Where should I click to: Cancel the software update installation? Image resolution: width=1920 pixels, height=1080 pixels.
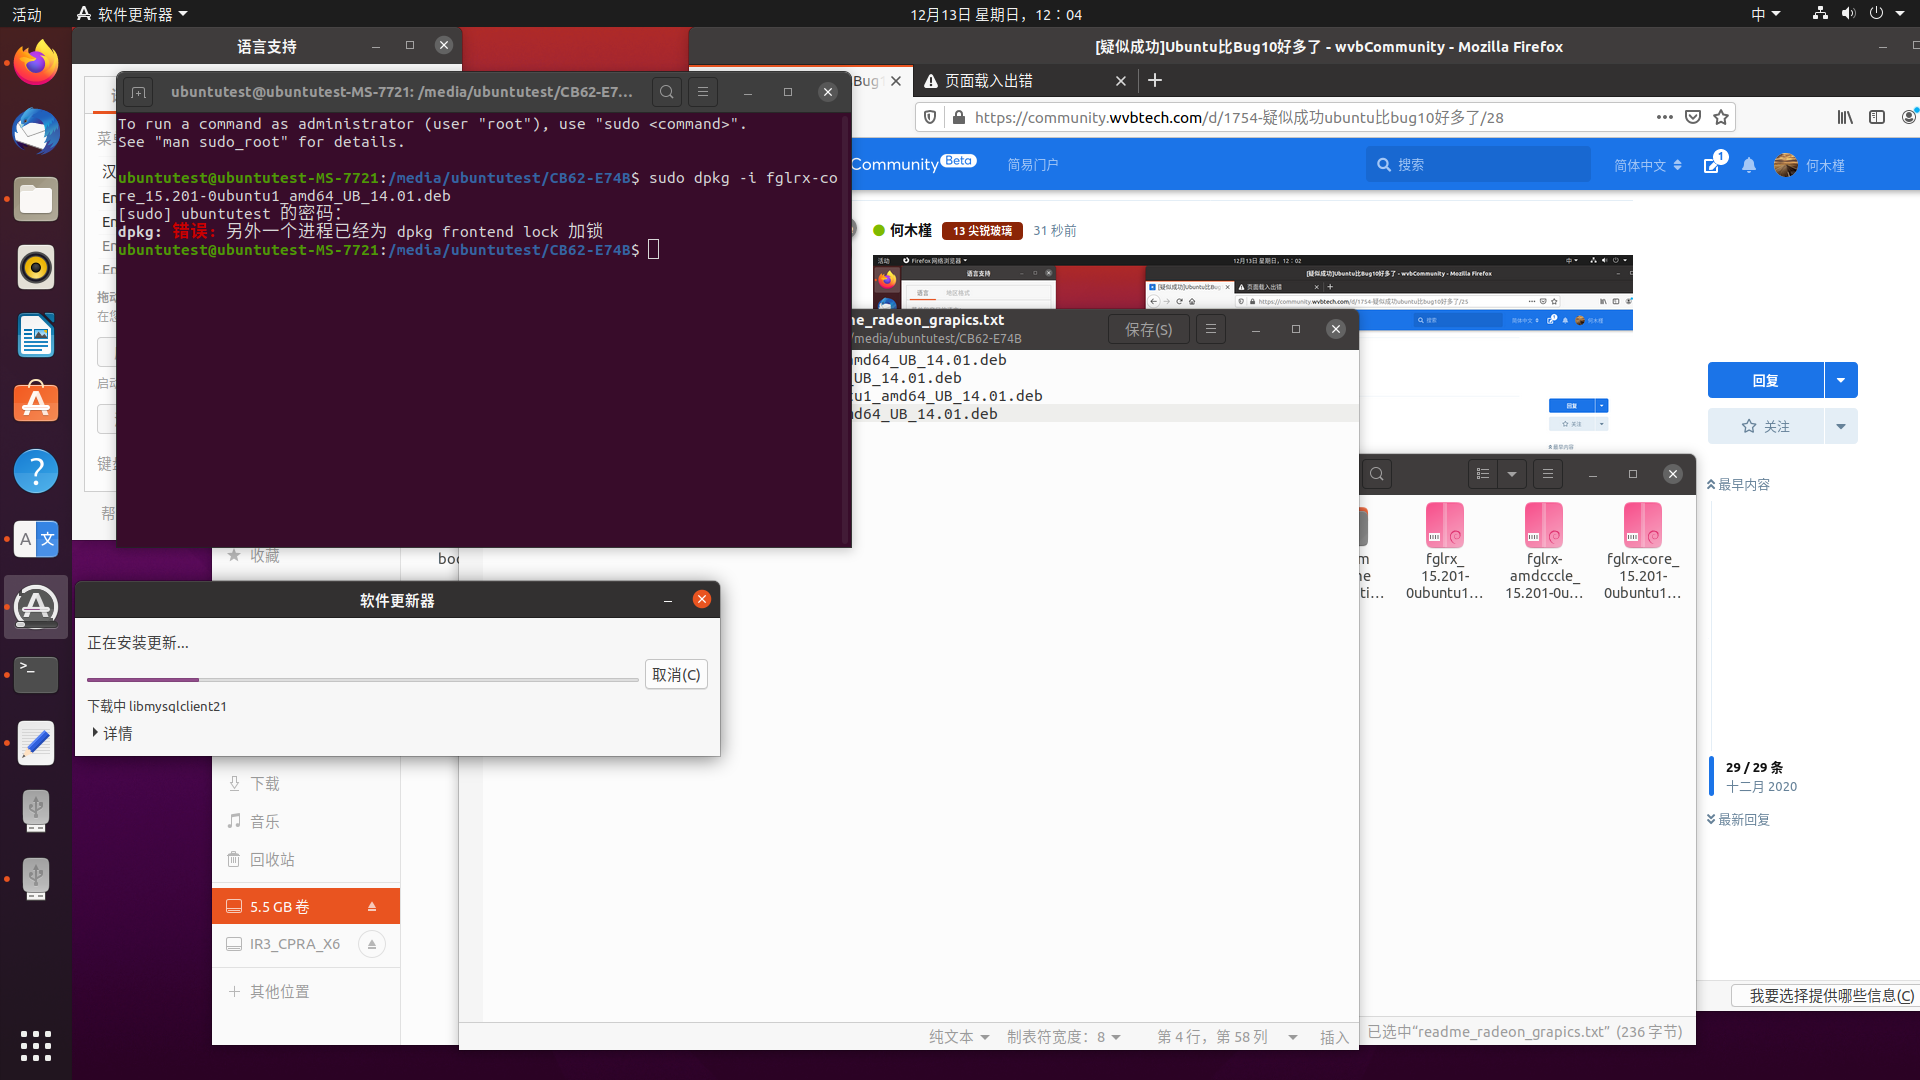[676, 675]
